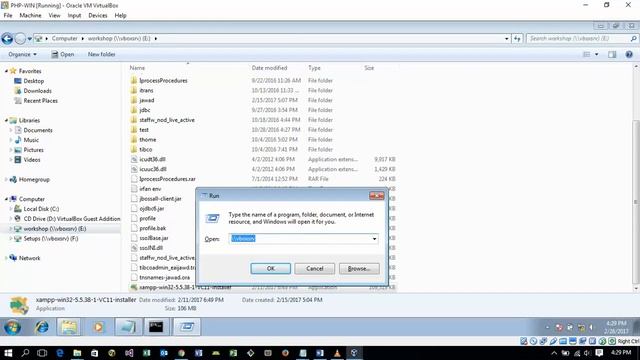Expand the Homegroup tree node
640x360 pixels.
(6, 180)
